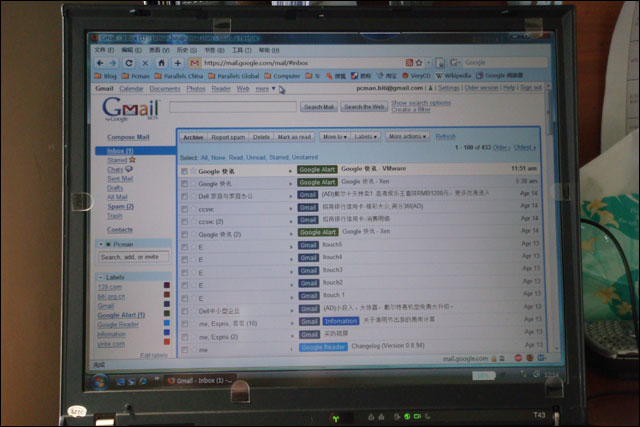Viewport: 640px width, 427px height.
Task: Click the Archive button
Action: pyautogui.click(x=193, y=137)
